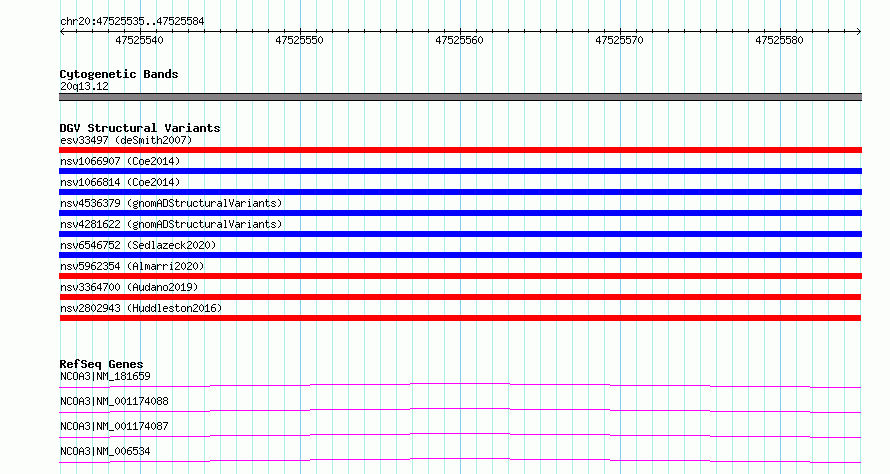Click the red bar for esv33497
This screenshot has width=890, height=474.
point(460,150)
